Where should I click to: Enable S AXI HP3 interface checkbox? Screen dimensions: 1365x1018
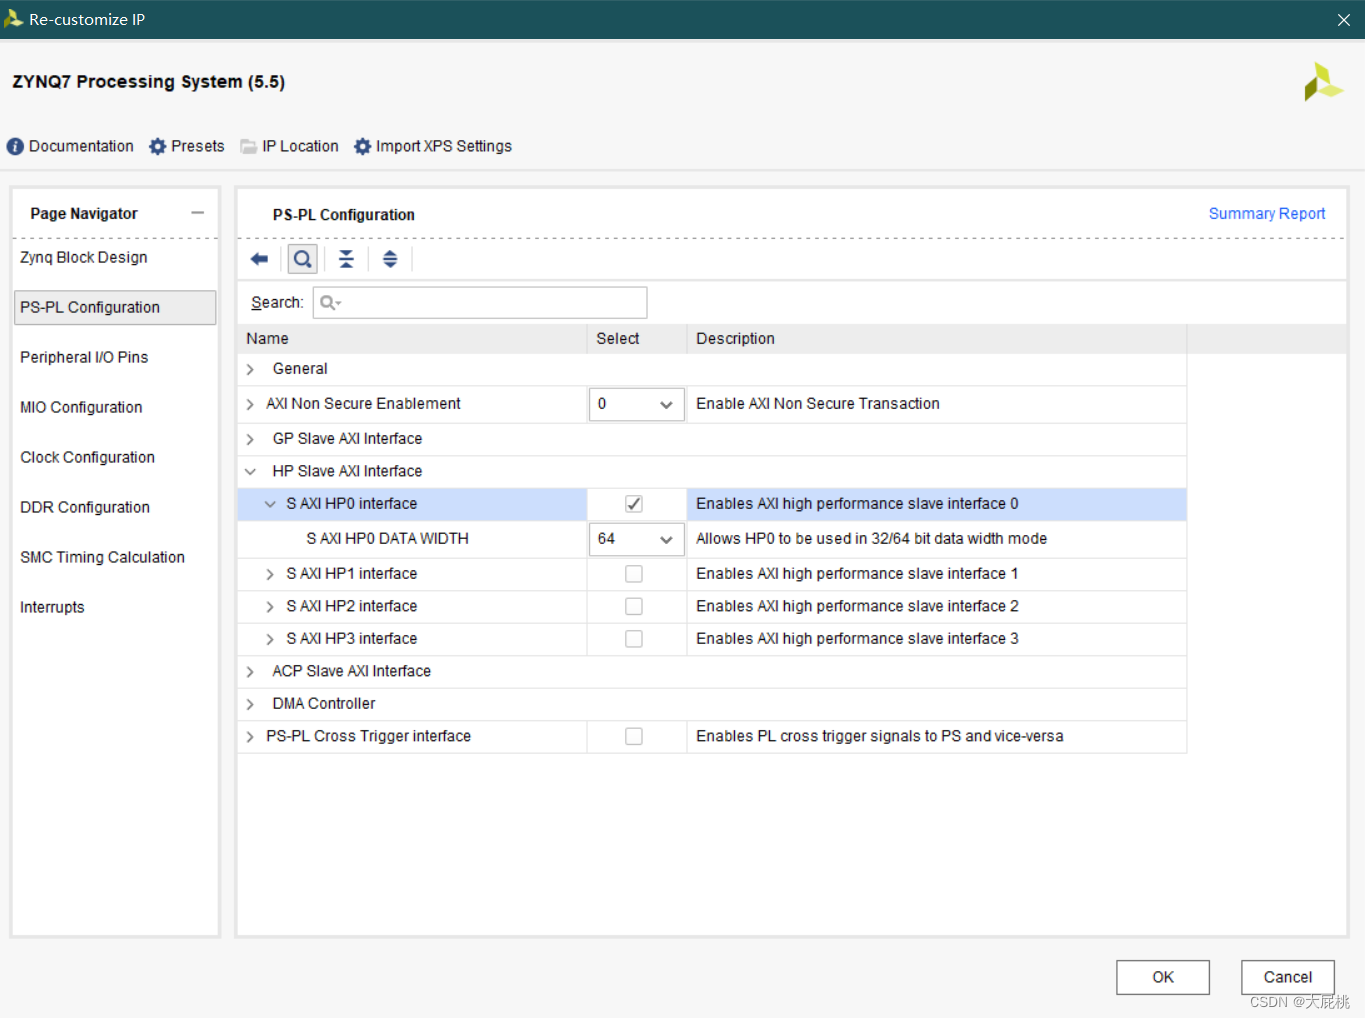[x=634, y=639]
